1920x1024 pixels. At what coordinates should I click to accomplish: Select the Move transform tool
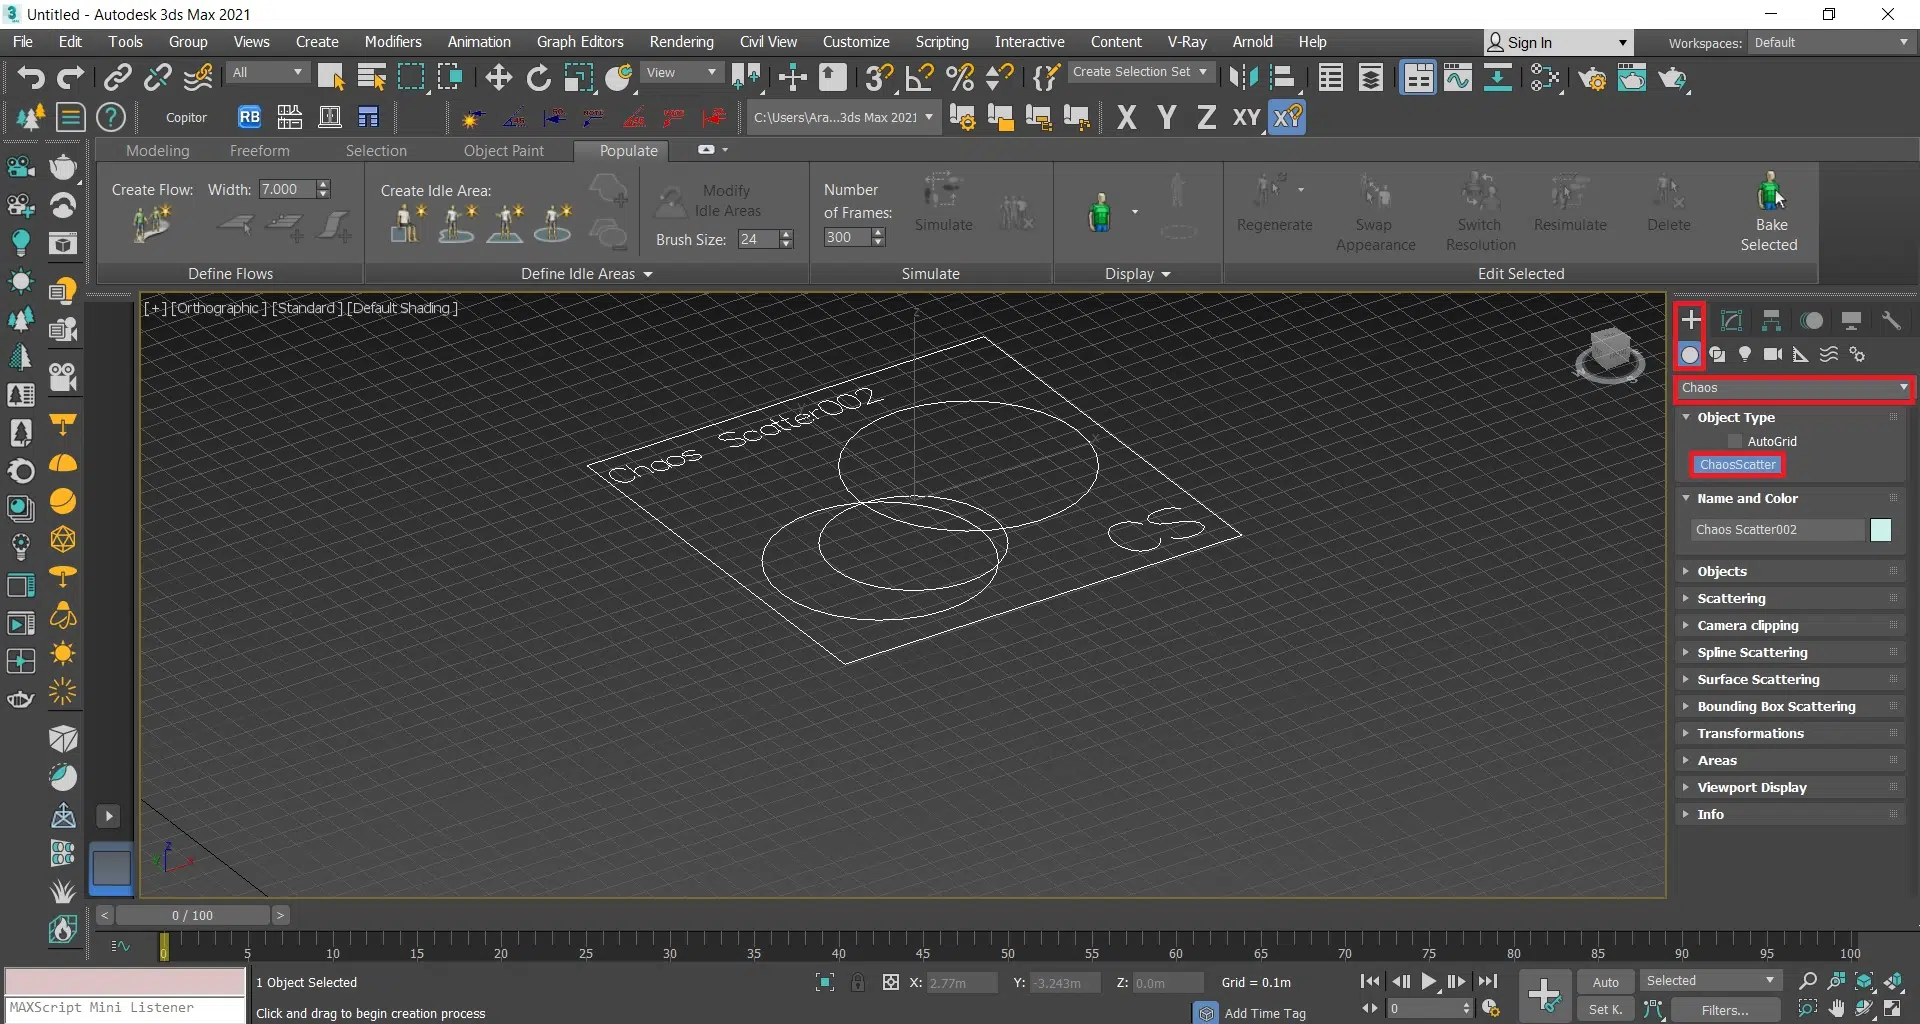click(x=498, y=78)
